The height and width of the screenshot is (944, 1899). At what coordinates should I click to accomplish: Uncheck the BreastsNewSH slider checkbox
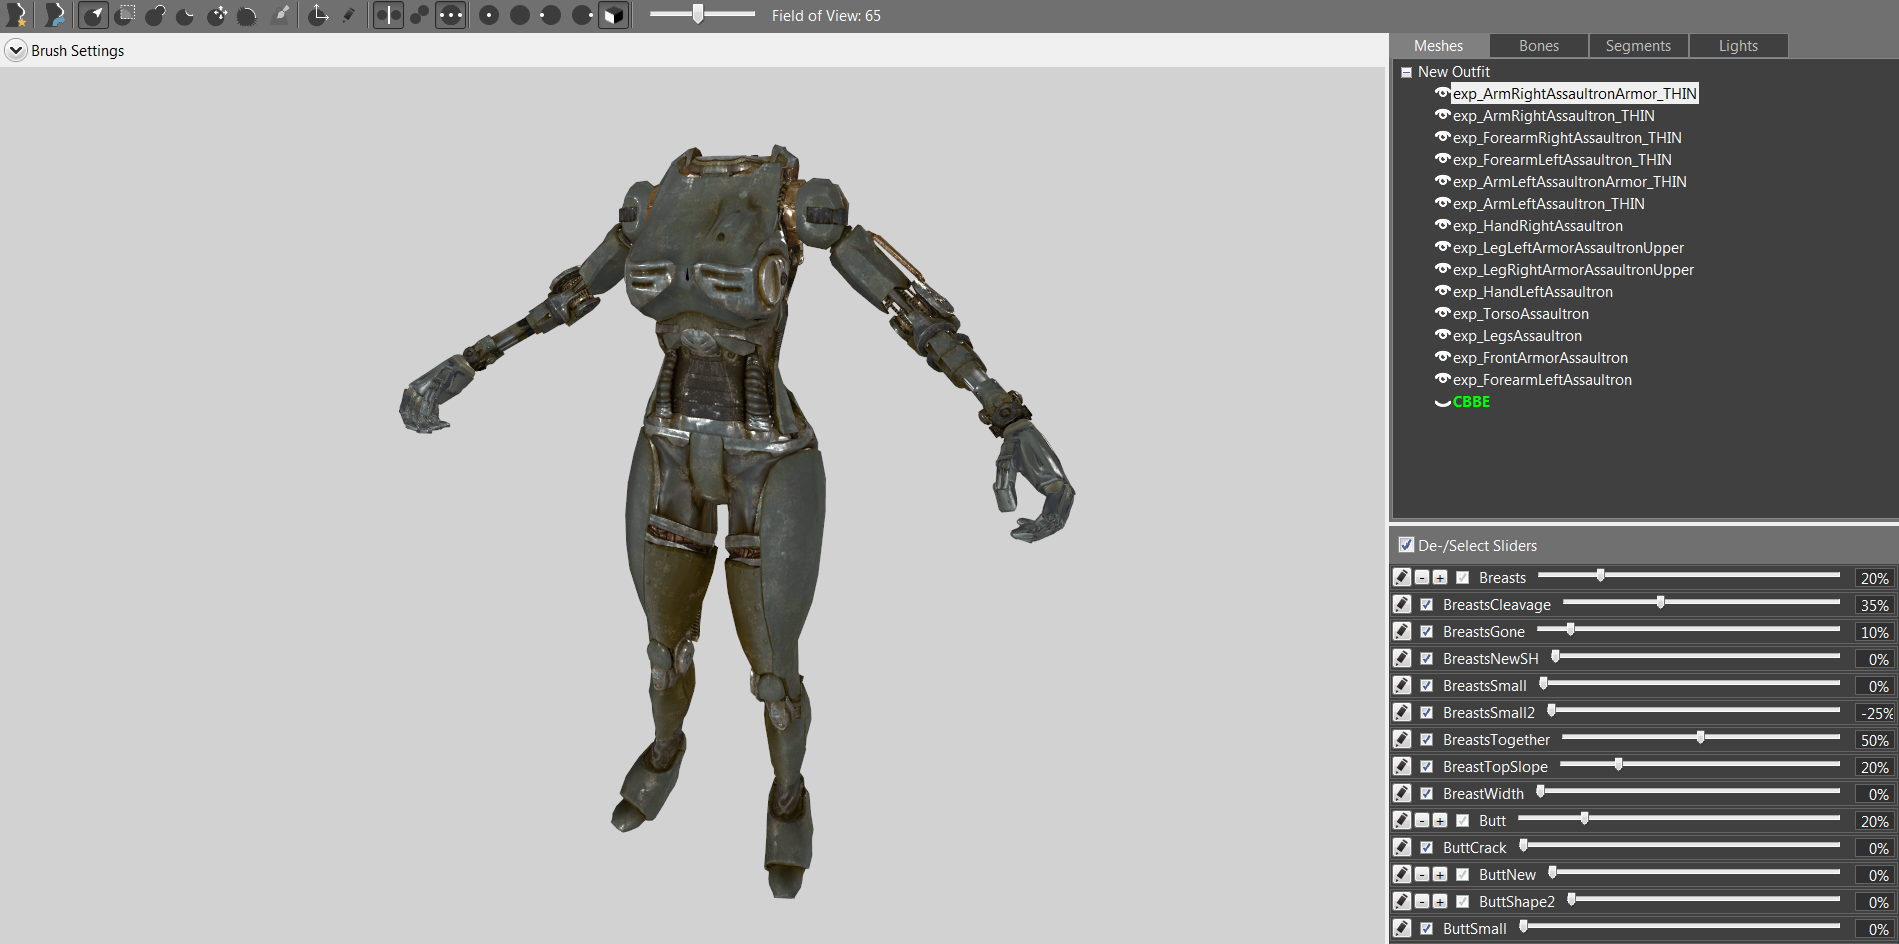coord(1427,659)
